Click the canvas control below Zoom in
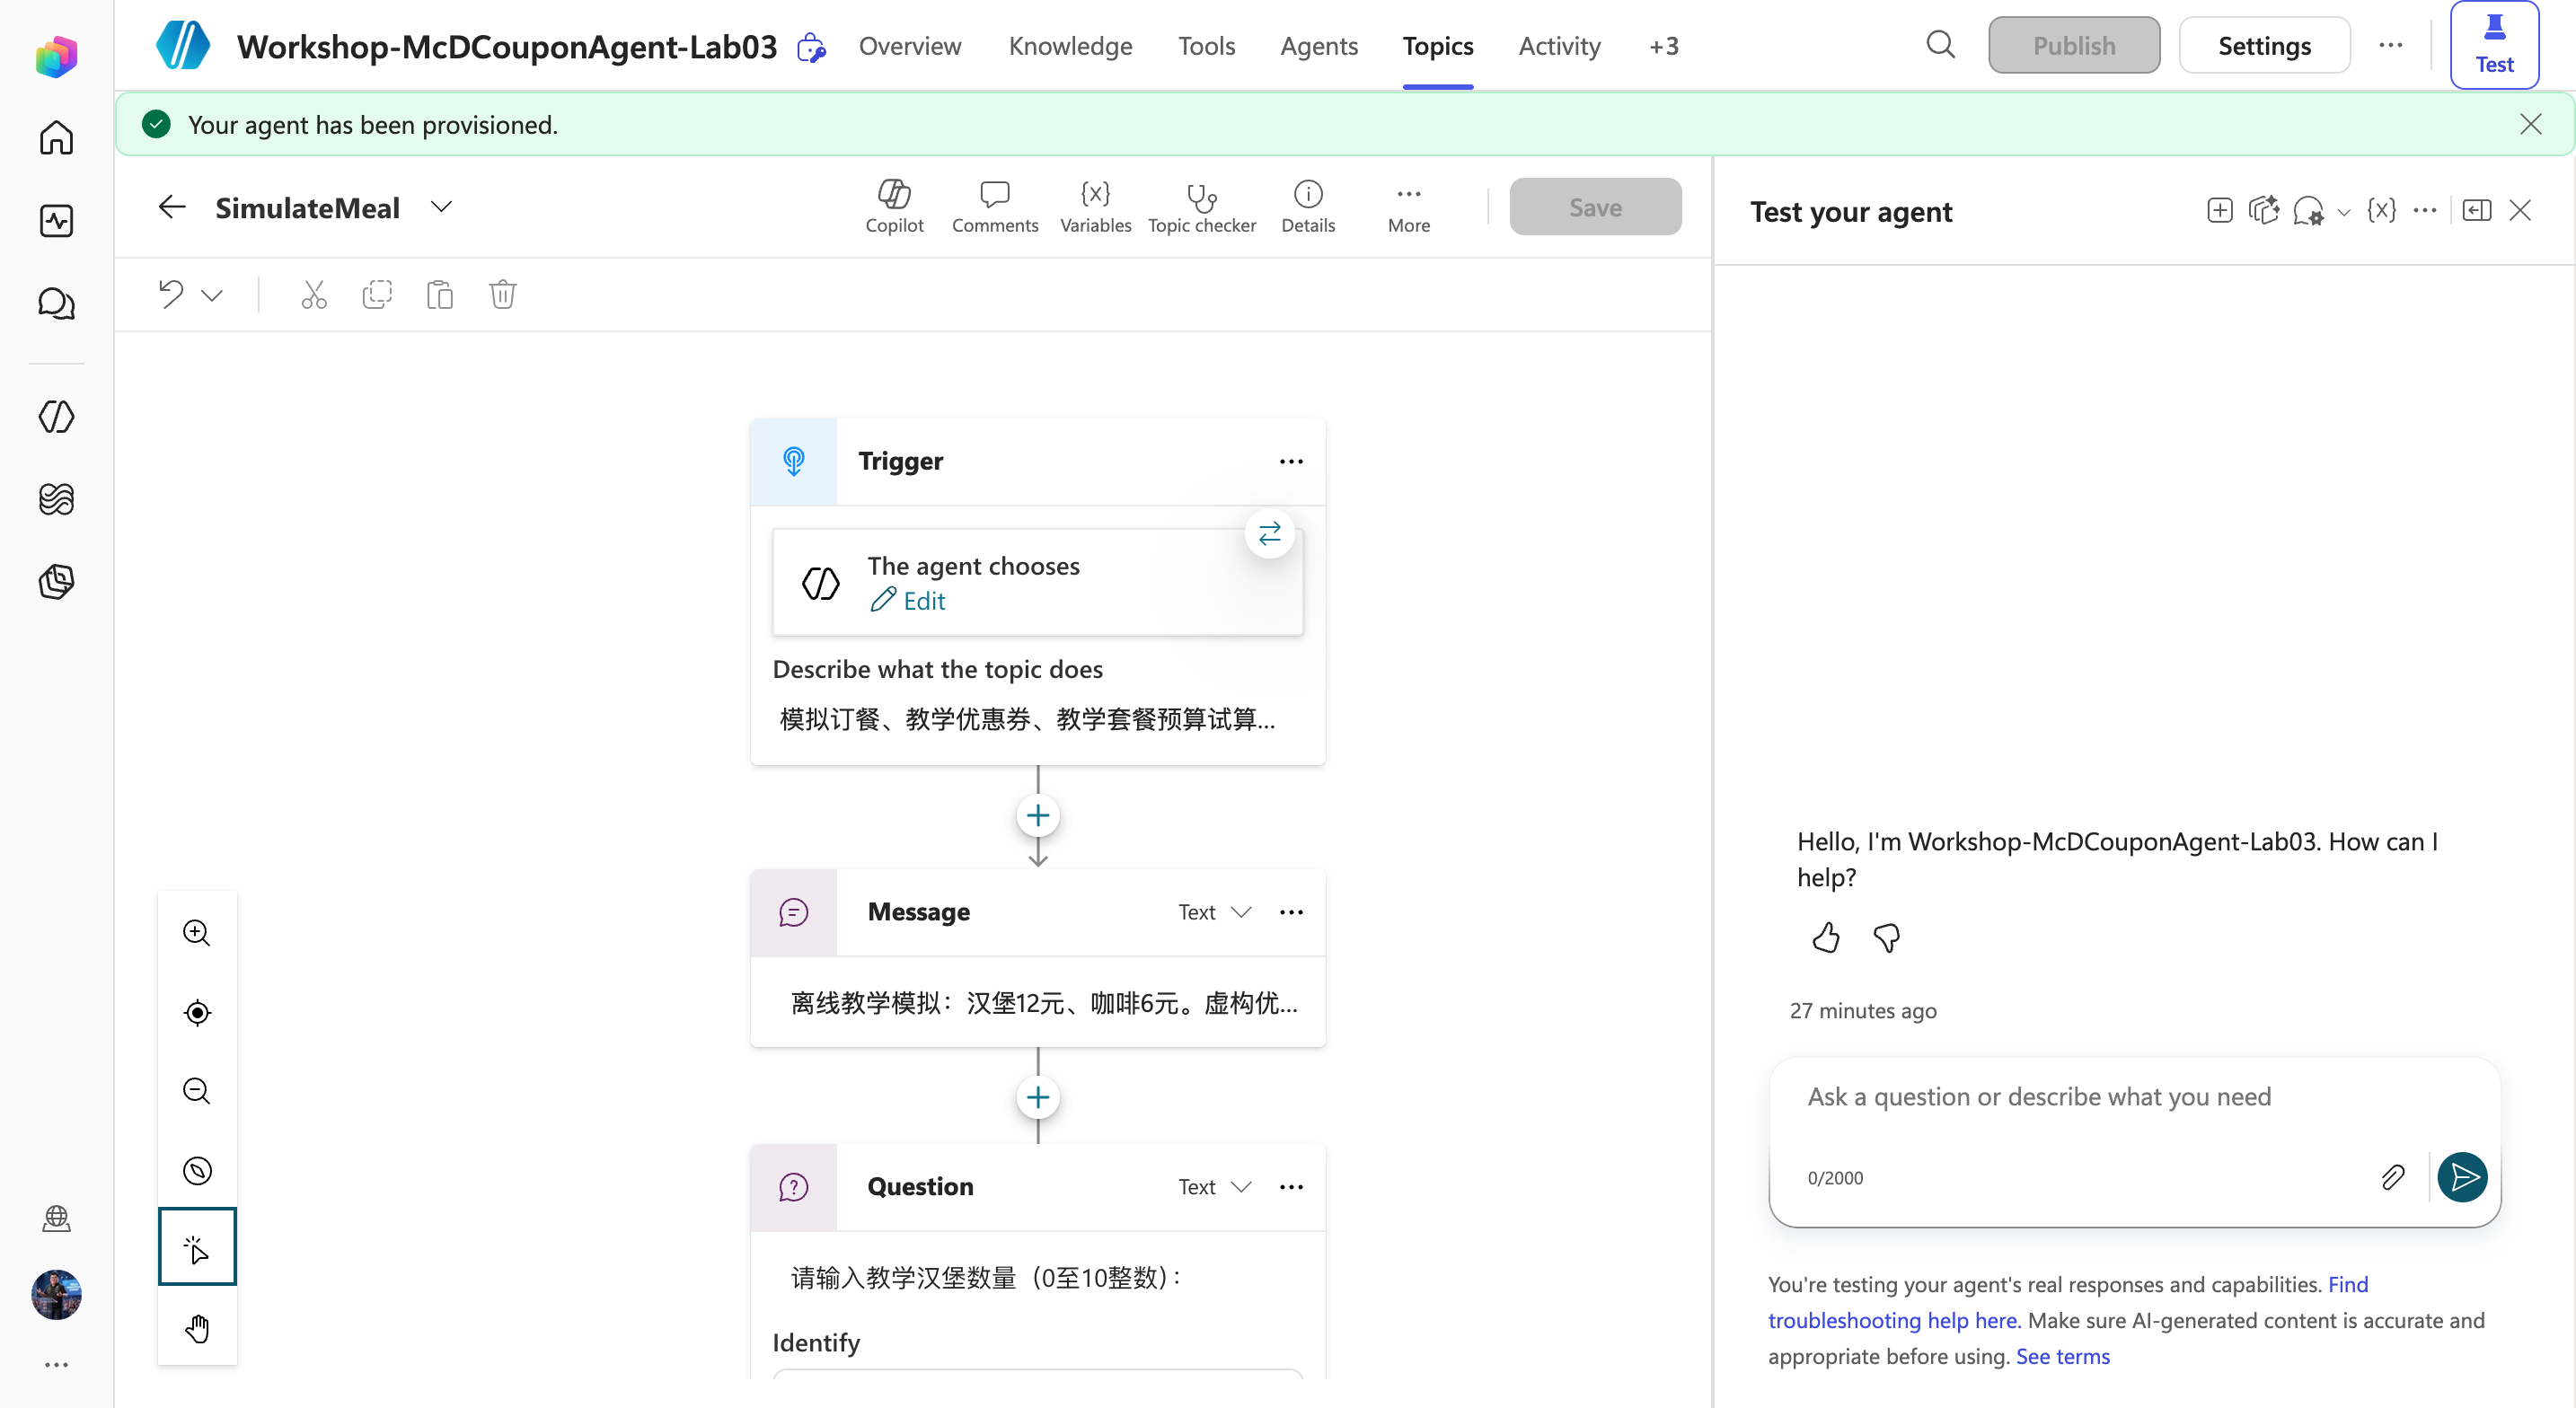Image resolution: width=2576 pixels, height=1408 pixels. click(x=197, y=1012)
